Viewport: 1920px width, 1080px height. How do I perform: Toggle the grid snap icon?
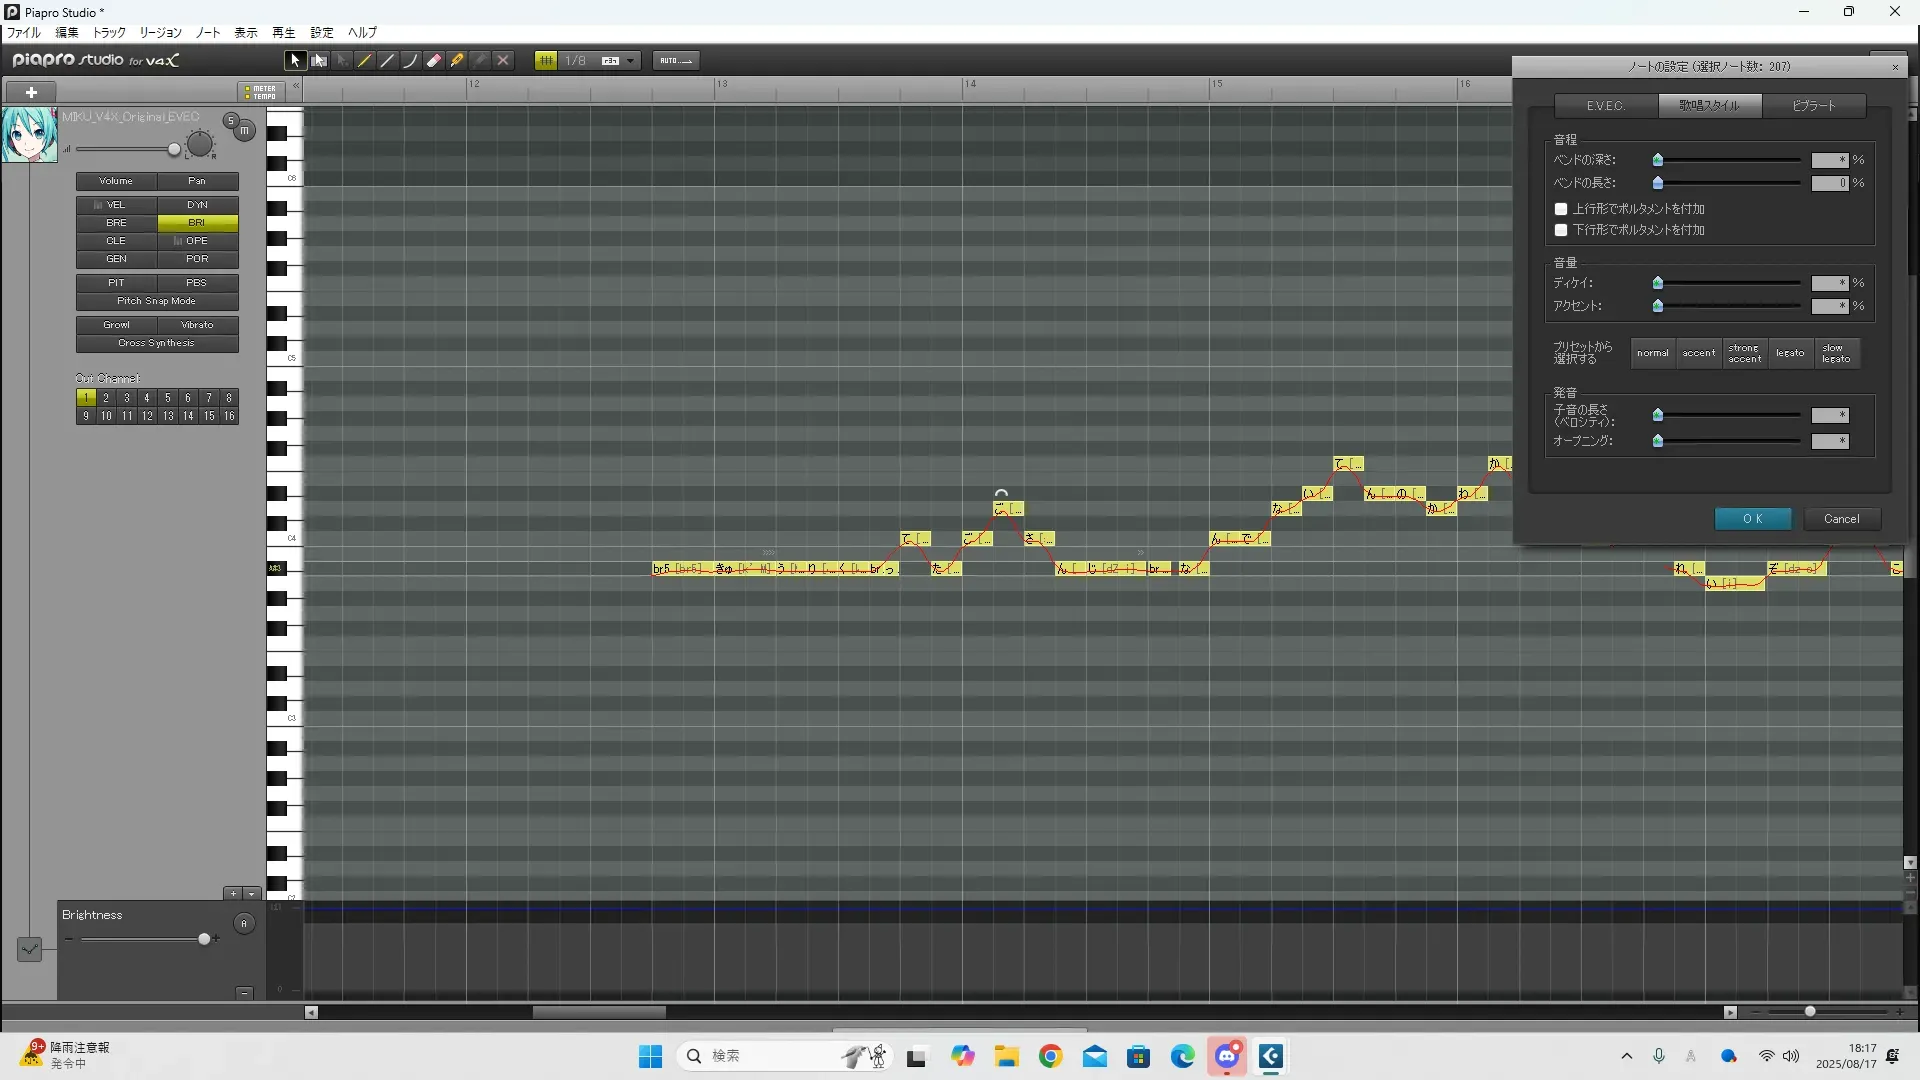(x=546, y=61)
